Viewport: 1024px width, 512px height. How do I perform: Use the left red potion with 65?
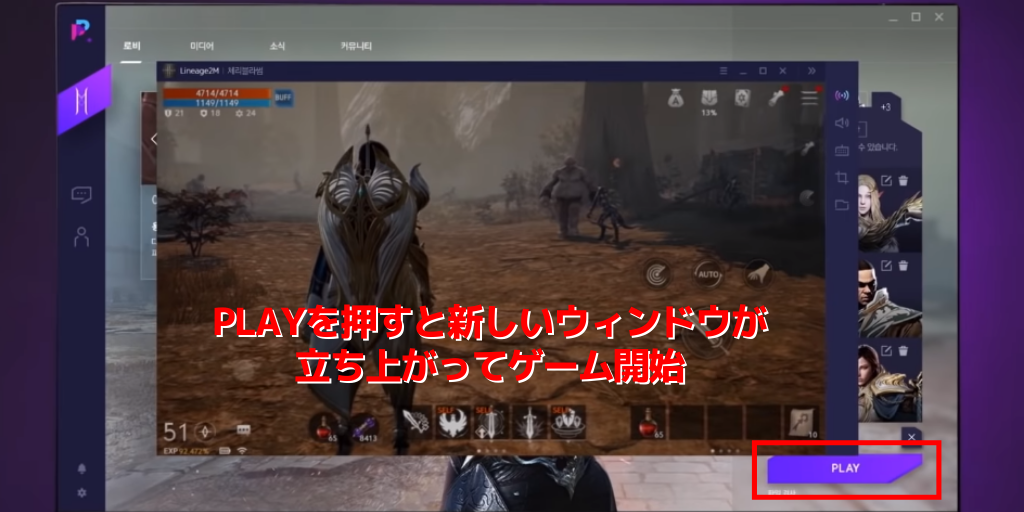coord(324,427)
